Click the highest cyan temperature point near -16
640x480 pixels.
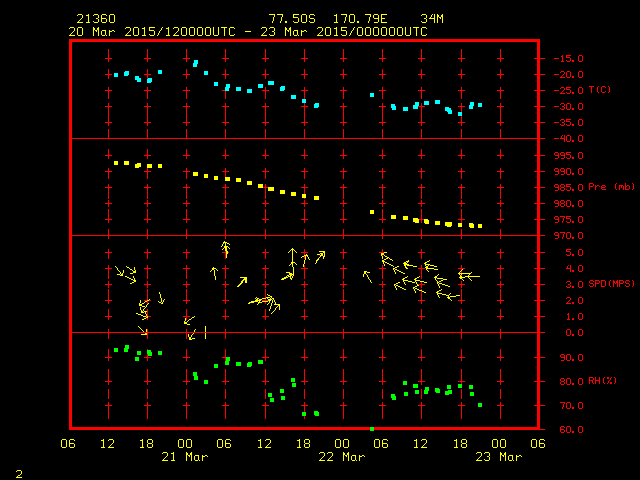[196, 63]
